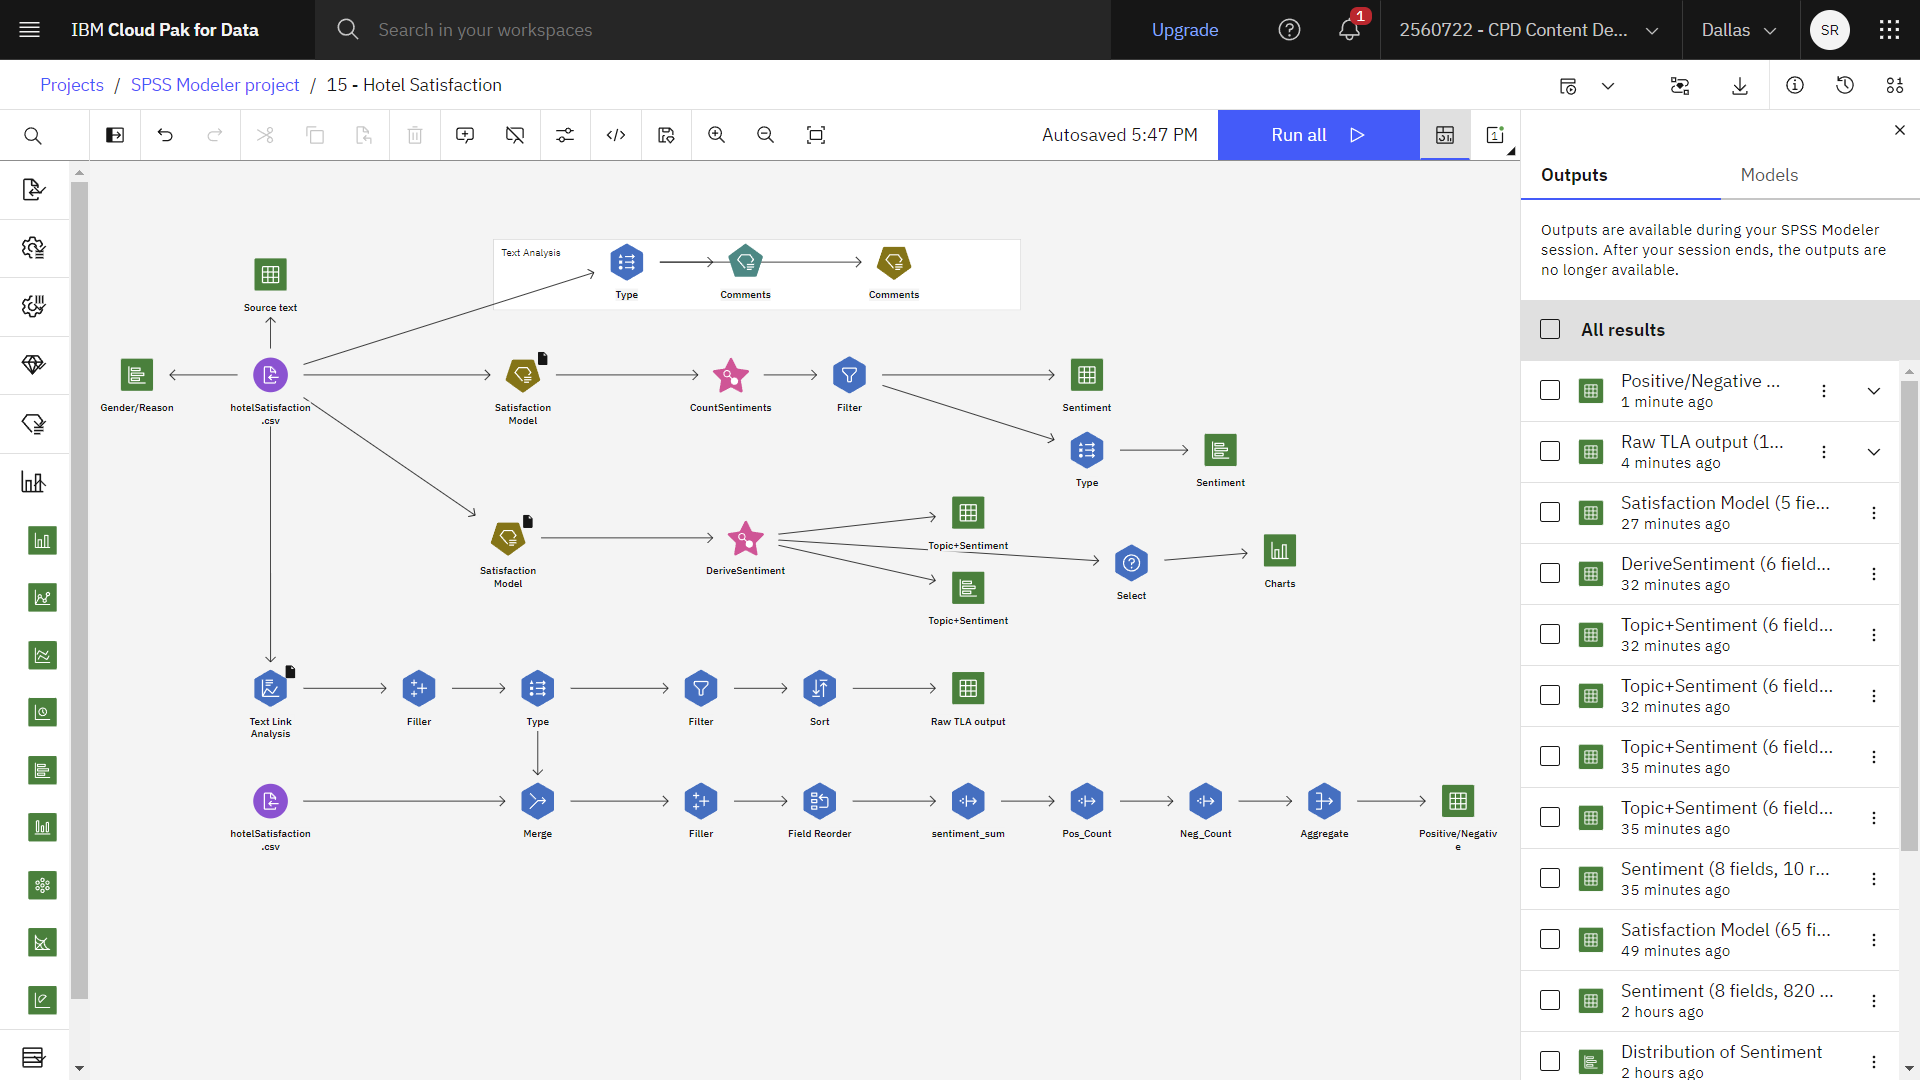Image resolution: width=1920 pixels, height=1080 pixels.
Task: Select the CountSentiments star node
Action: pos(731,376)
